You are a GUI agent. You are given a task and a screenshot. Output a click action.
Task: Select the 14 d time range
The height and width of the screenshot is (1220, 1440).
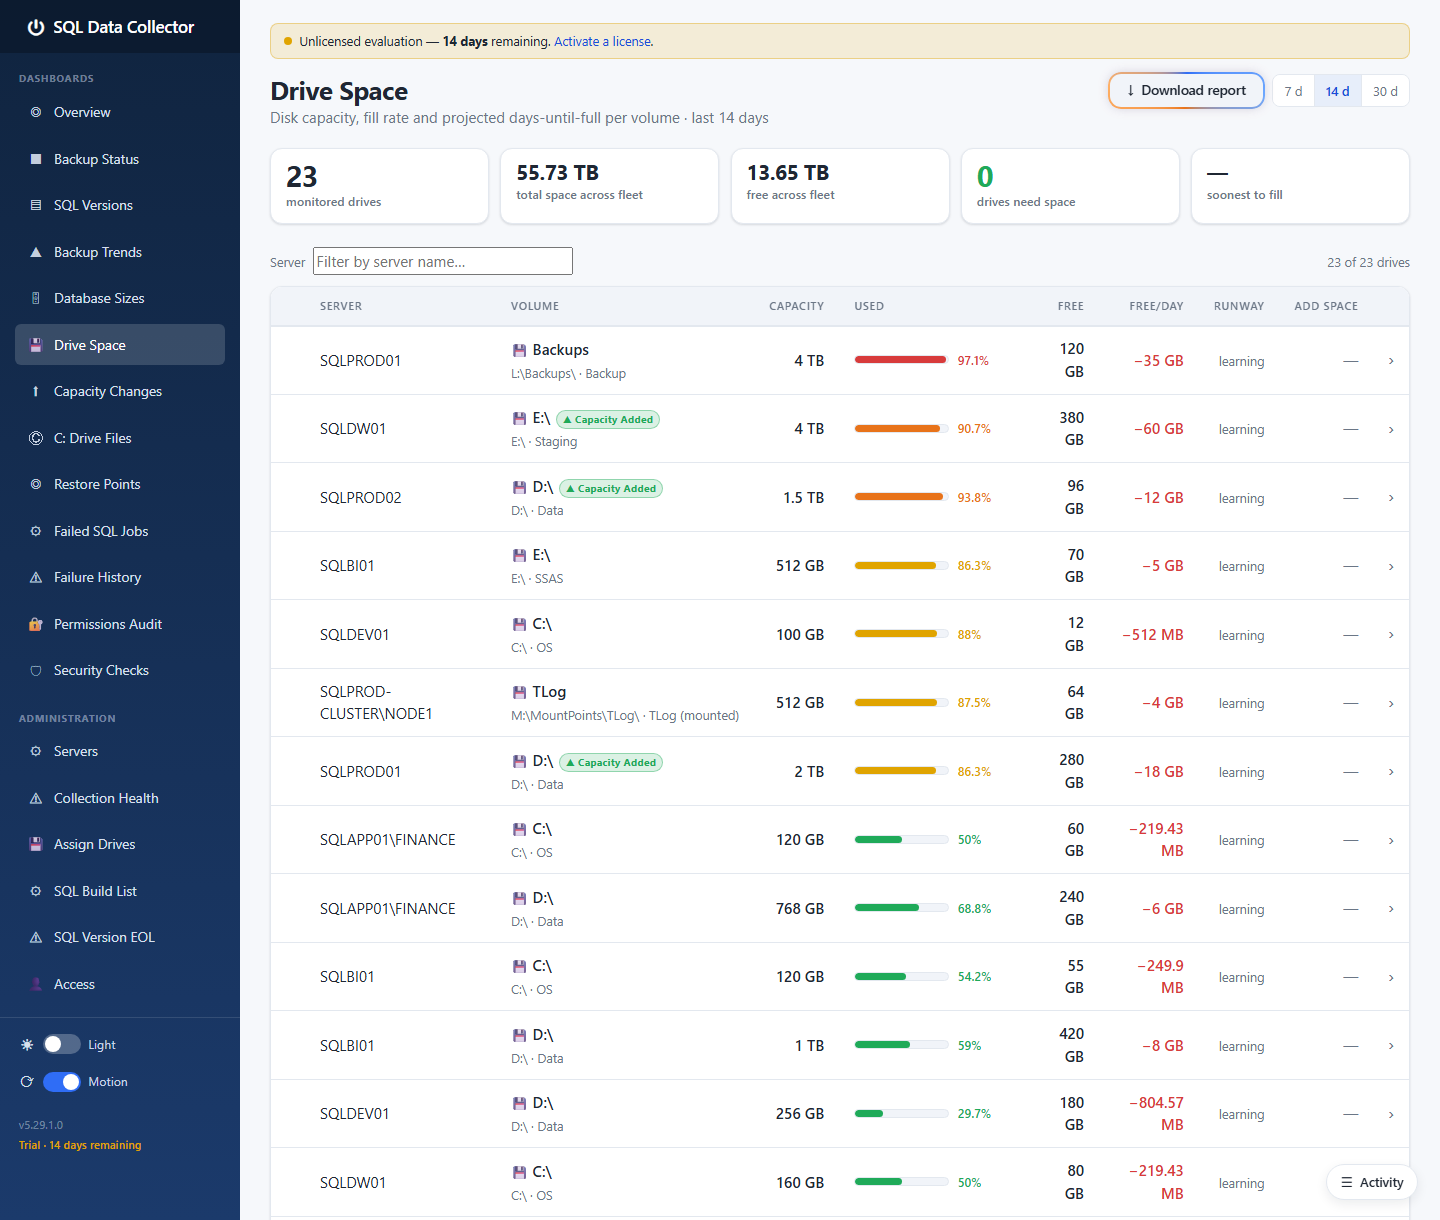pos(1337,91)
